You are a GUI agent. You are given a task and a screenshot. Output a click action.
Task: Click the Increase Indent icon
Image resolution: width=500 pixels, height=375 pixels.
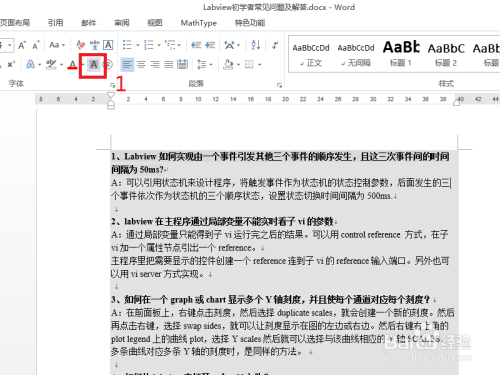[210, 45]
